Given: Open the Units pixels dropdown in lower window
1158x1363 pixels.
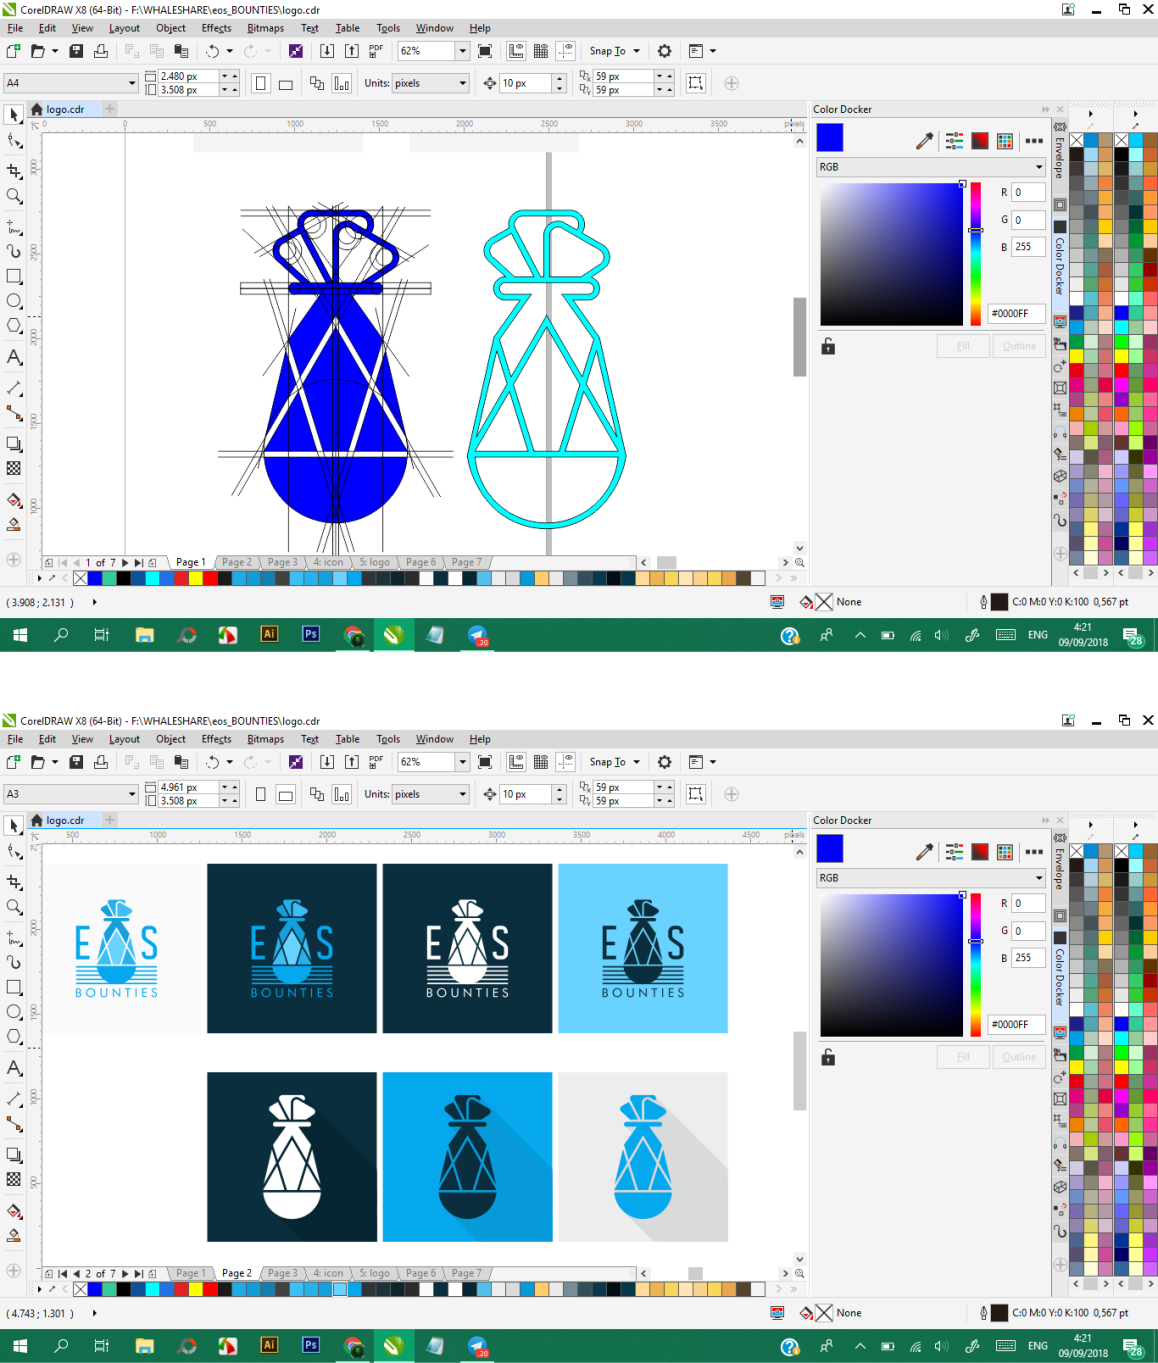Looking at the screenshot, I should (462, 794).
